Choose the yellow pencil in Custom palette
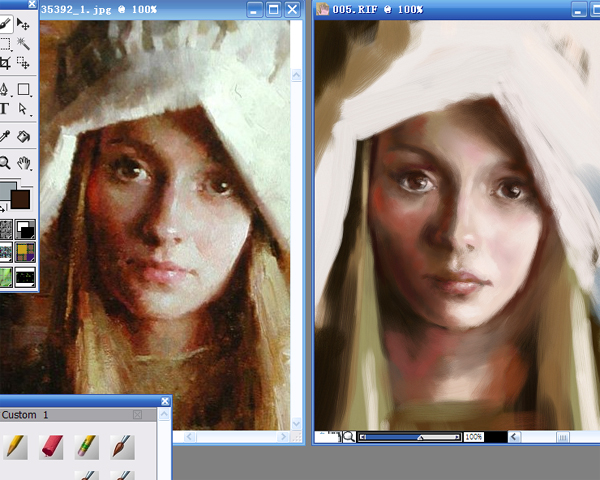This screenshot has height=480, width=600. 15,447
